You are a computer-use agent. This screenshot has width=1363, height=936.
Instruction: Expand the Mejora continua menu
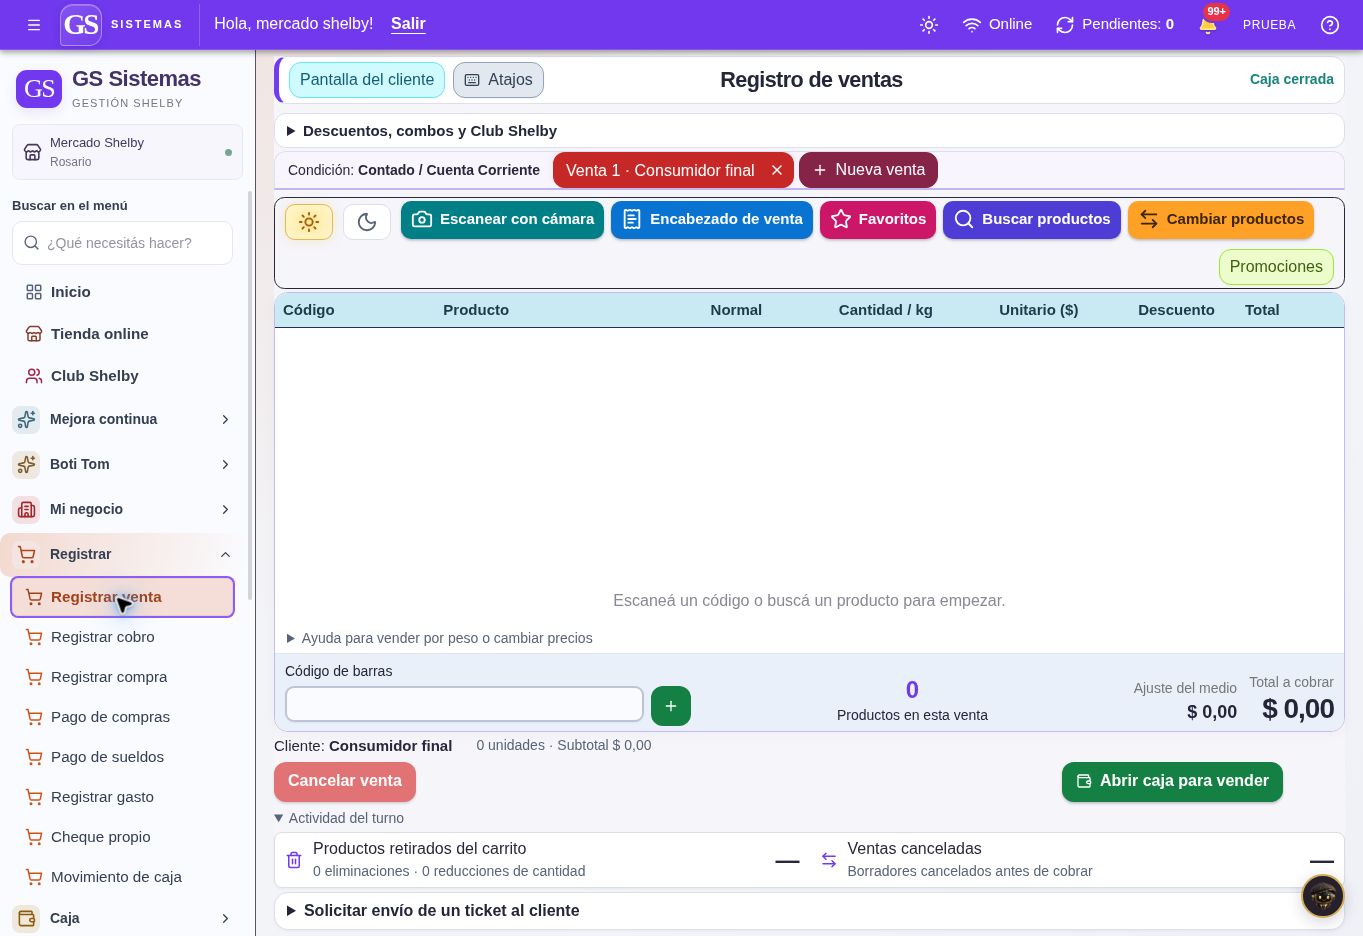(x=123, y=419)
